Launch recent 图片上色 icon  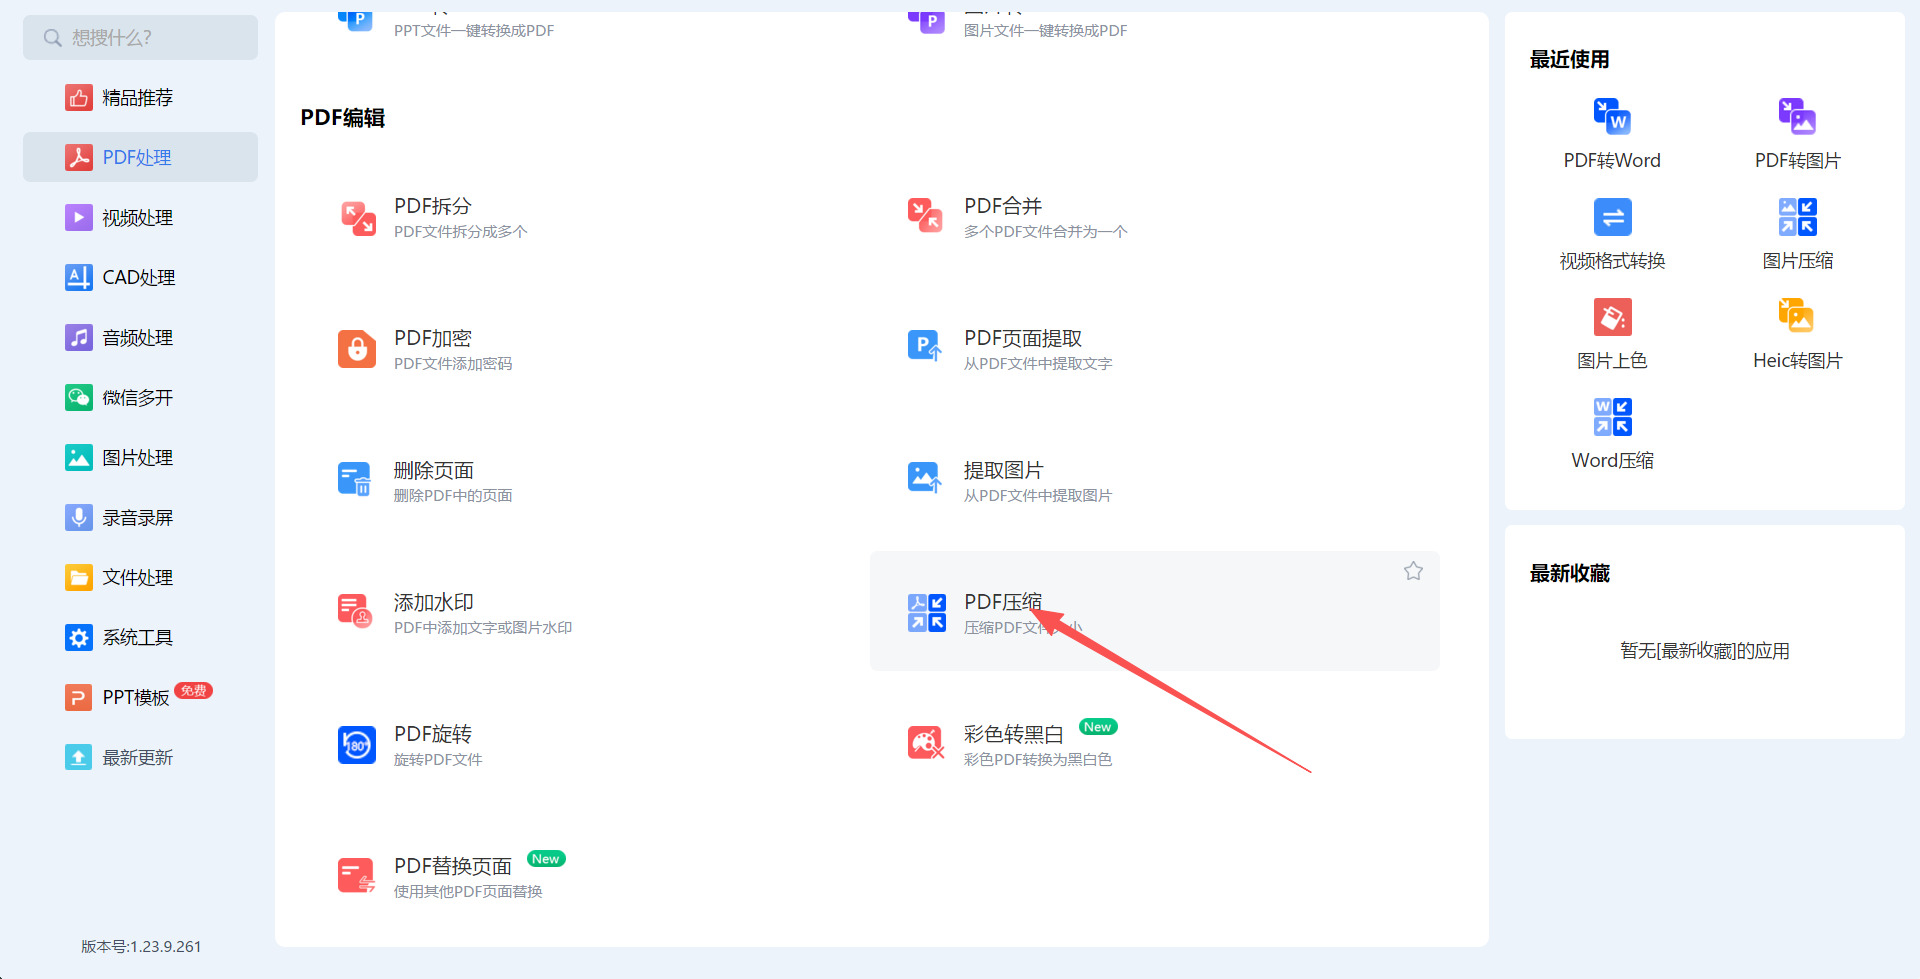(x=1612, y=317)
